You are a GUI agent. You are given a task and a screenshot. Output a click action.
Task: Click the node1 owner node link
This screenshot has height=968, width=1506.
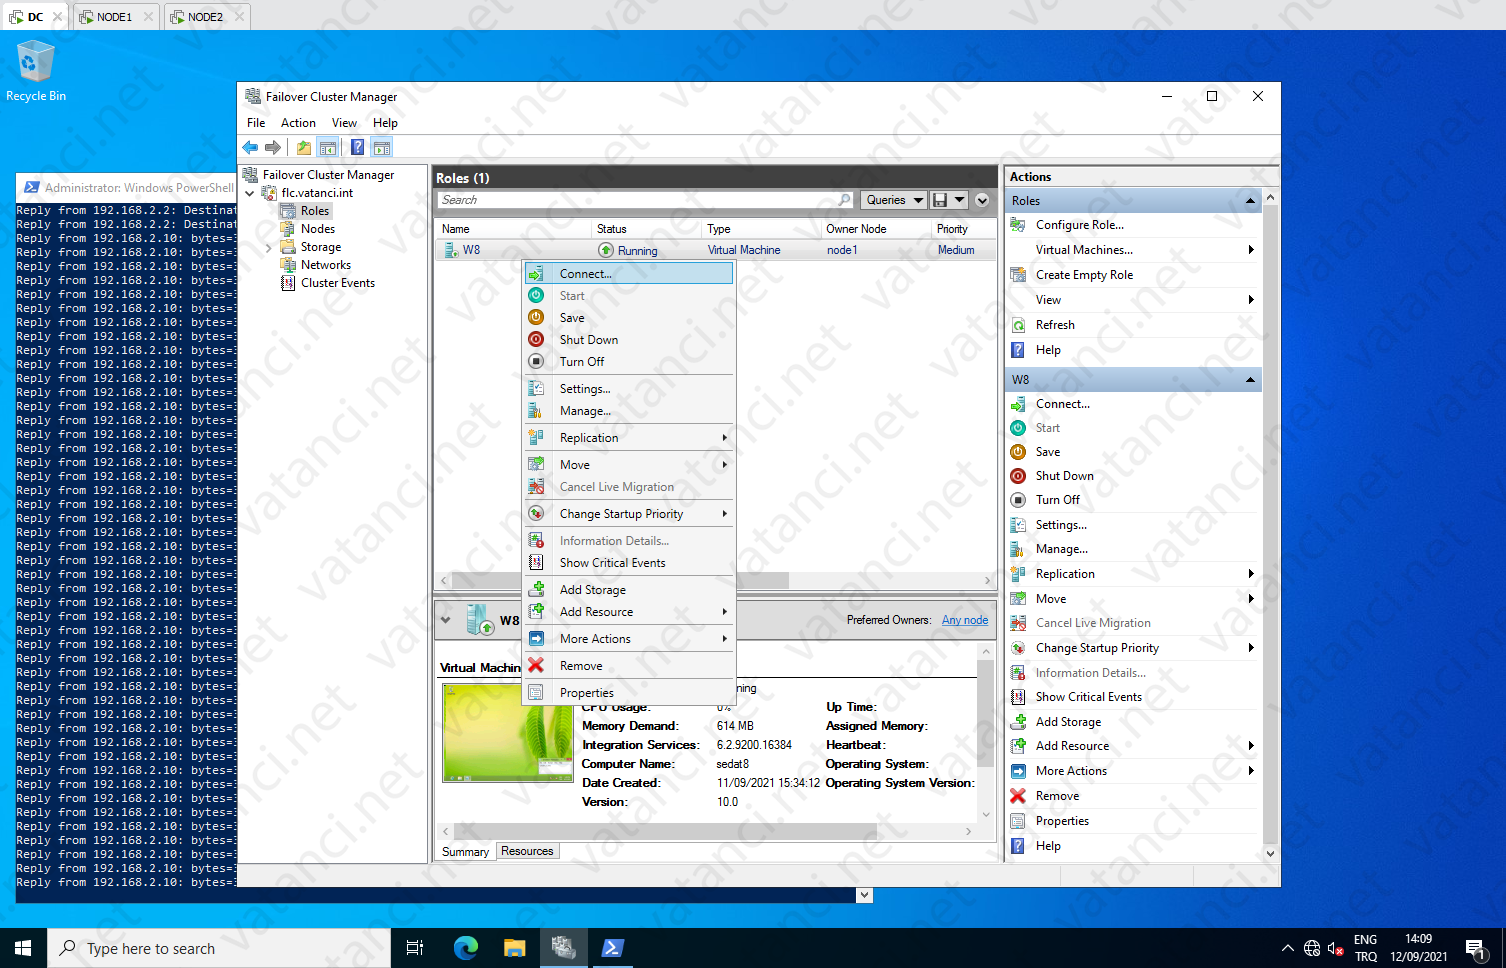pyautogui.click(x=842, y=250)
